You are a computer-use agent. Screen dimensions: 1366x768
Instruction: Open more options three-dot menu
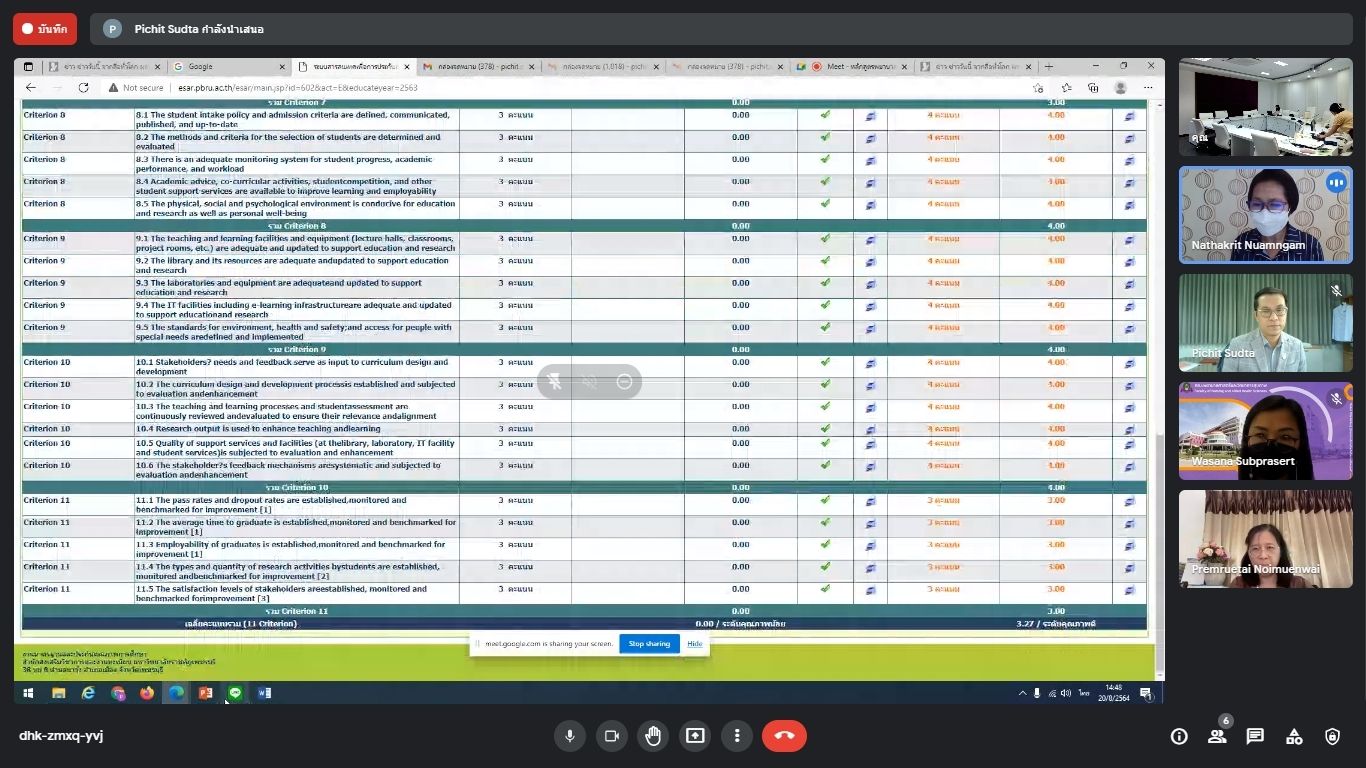click(737, 736)
